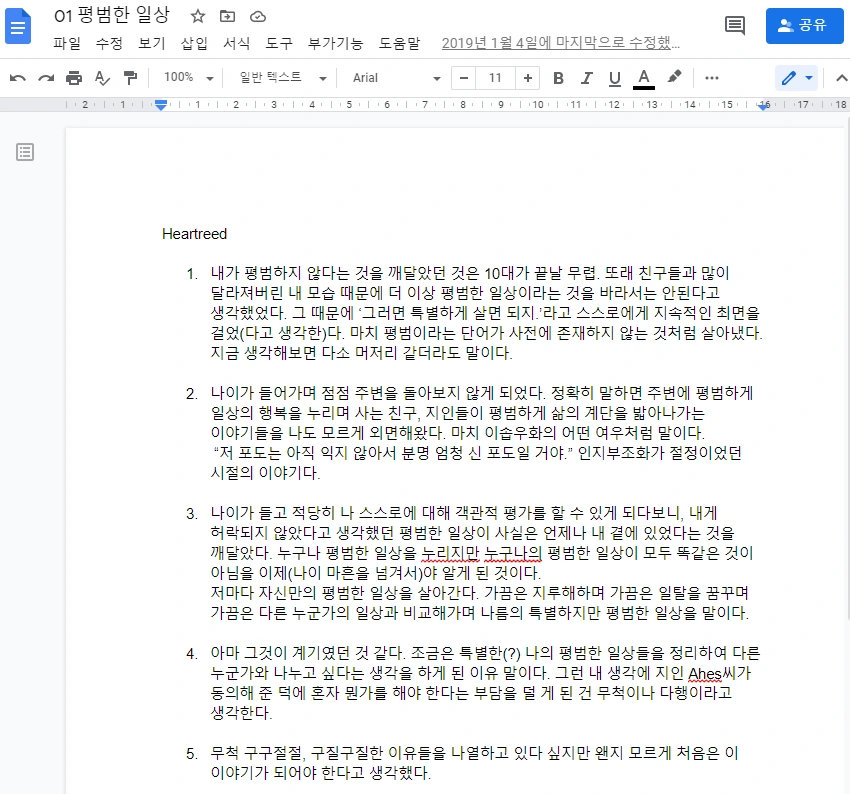Open the Google Docs home icon
The height and width of the screenshot is (794, 850).
pyautogui.click(x=18, y=25)
